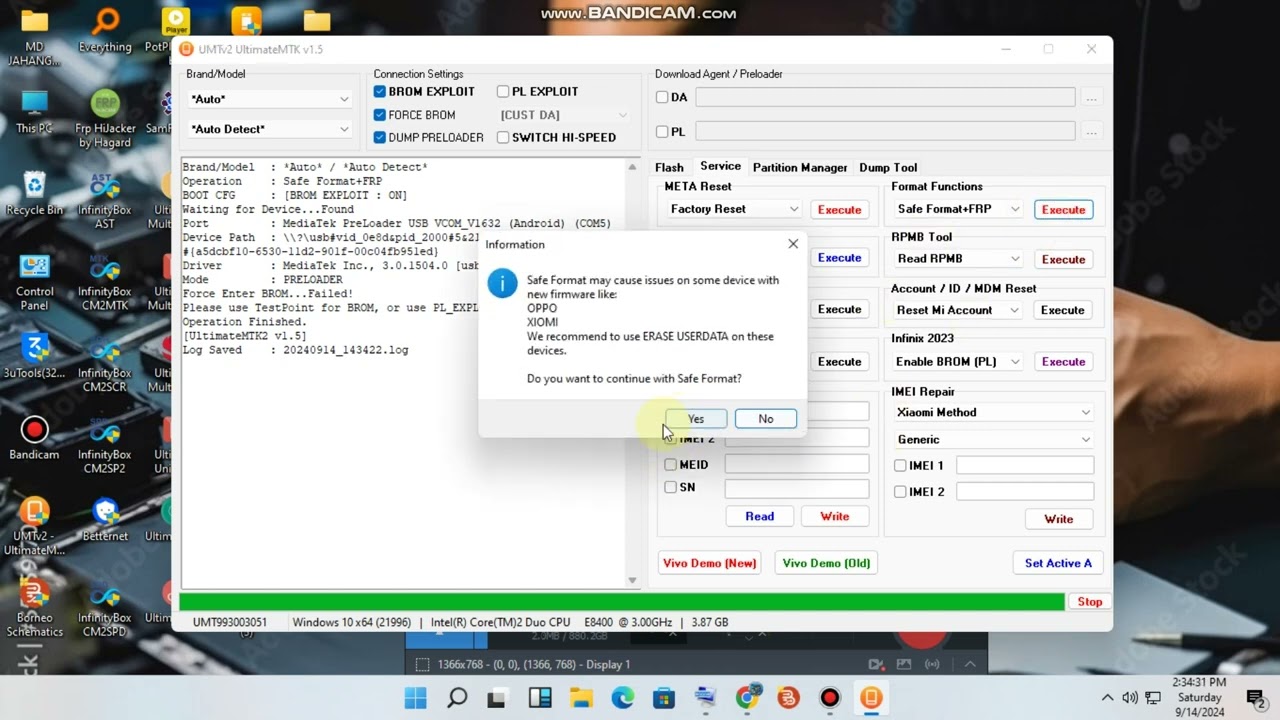Tick IMEI 2 checkbox in IMEI Repair

click(900, 492)
